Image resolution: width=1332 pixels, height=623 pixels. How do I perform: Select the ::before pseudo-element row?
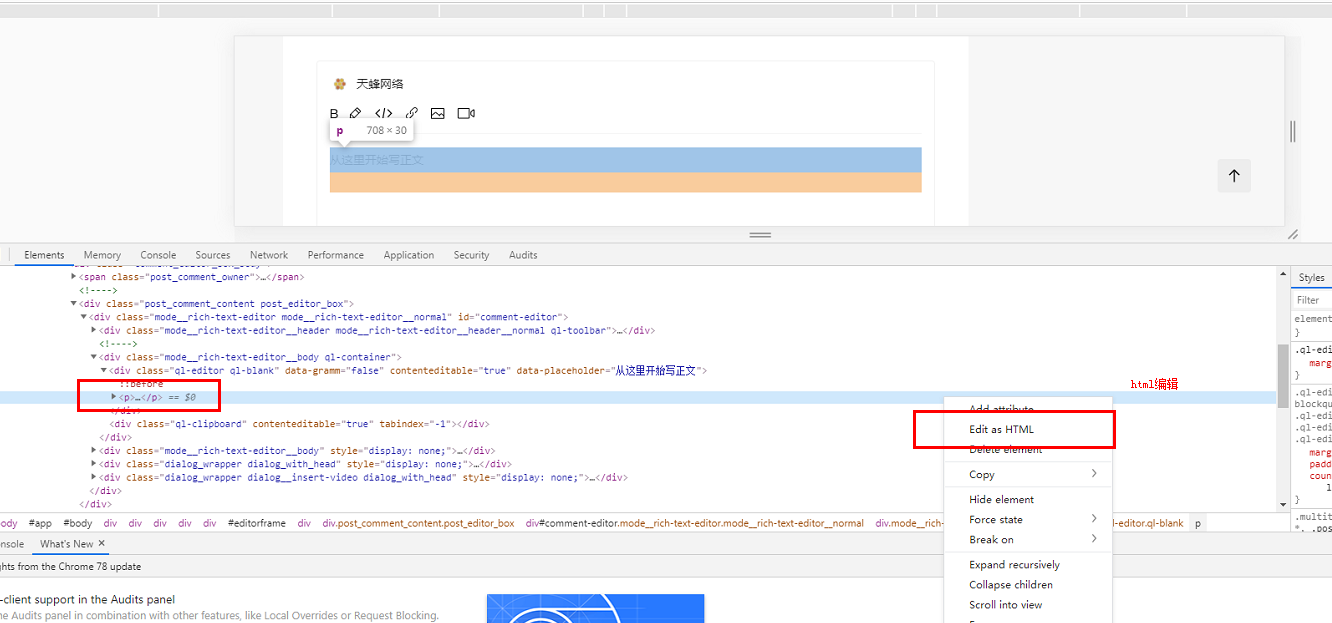[x=141, y=384]
